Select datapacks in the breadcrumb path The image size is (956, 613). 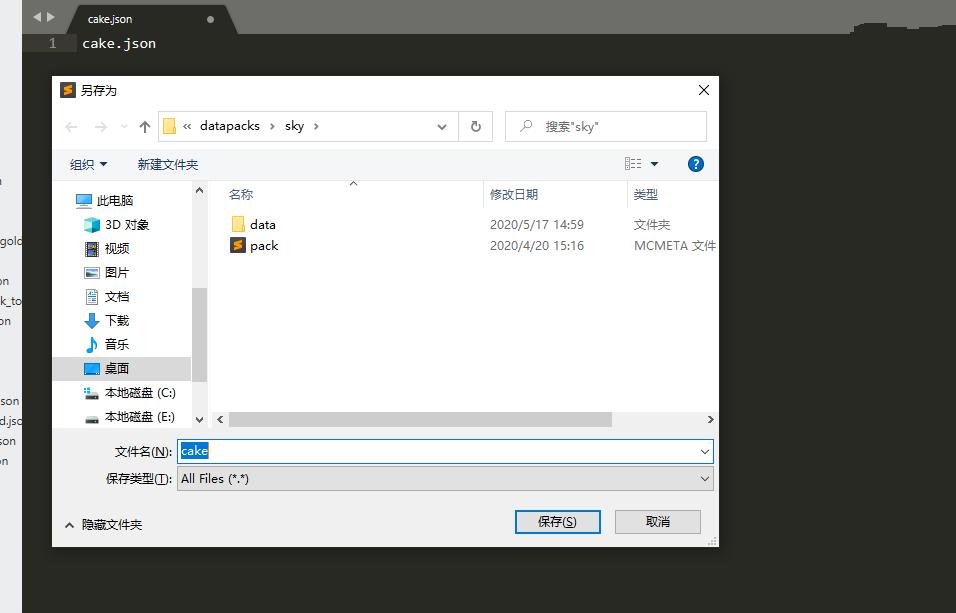230,126
